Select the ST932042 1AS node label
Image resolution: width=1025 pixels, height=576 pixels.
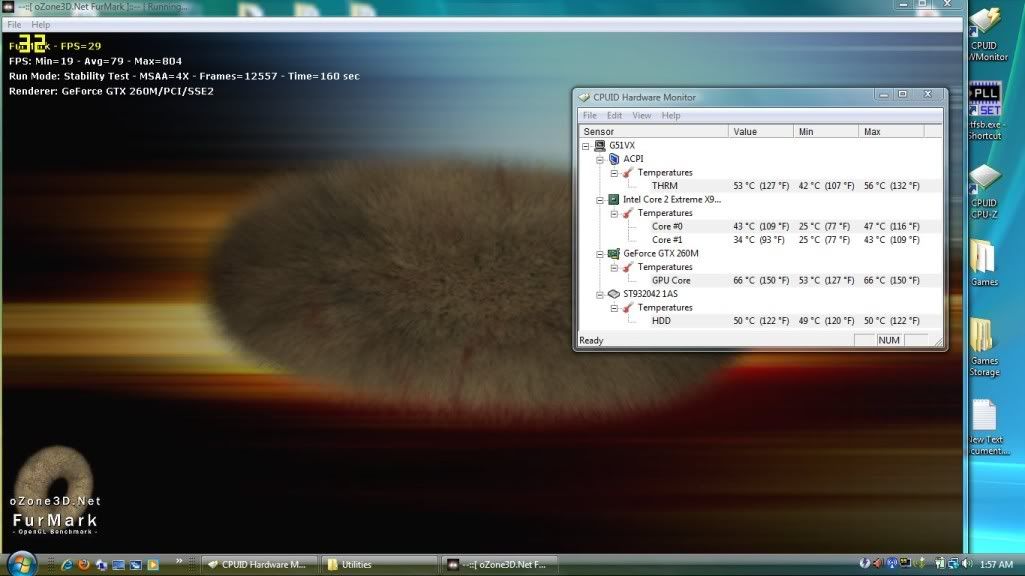pos(650,294)
